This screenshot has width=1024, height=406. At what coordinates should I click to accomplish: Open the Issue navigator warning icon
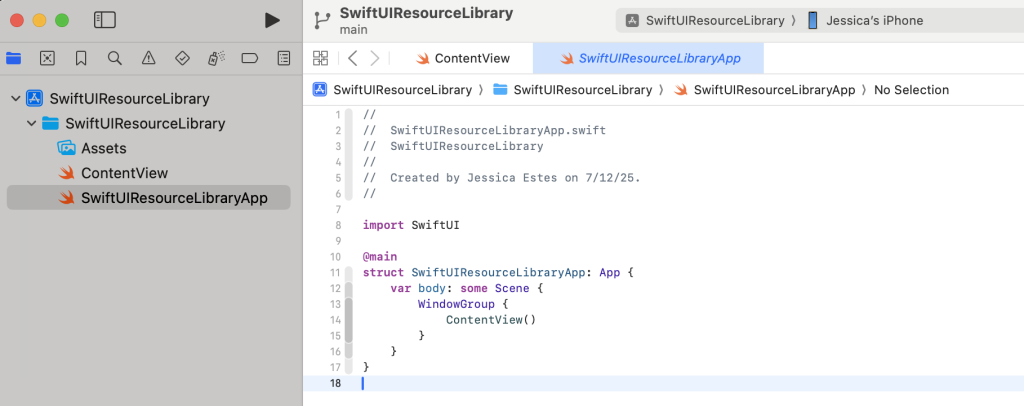pos(148,58)
